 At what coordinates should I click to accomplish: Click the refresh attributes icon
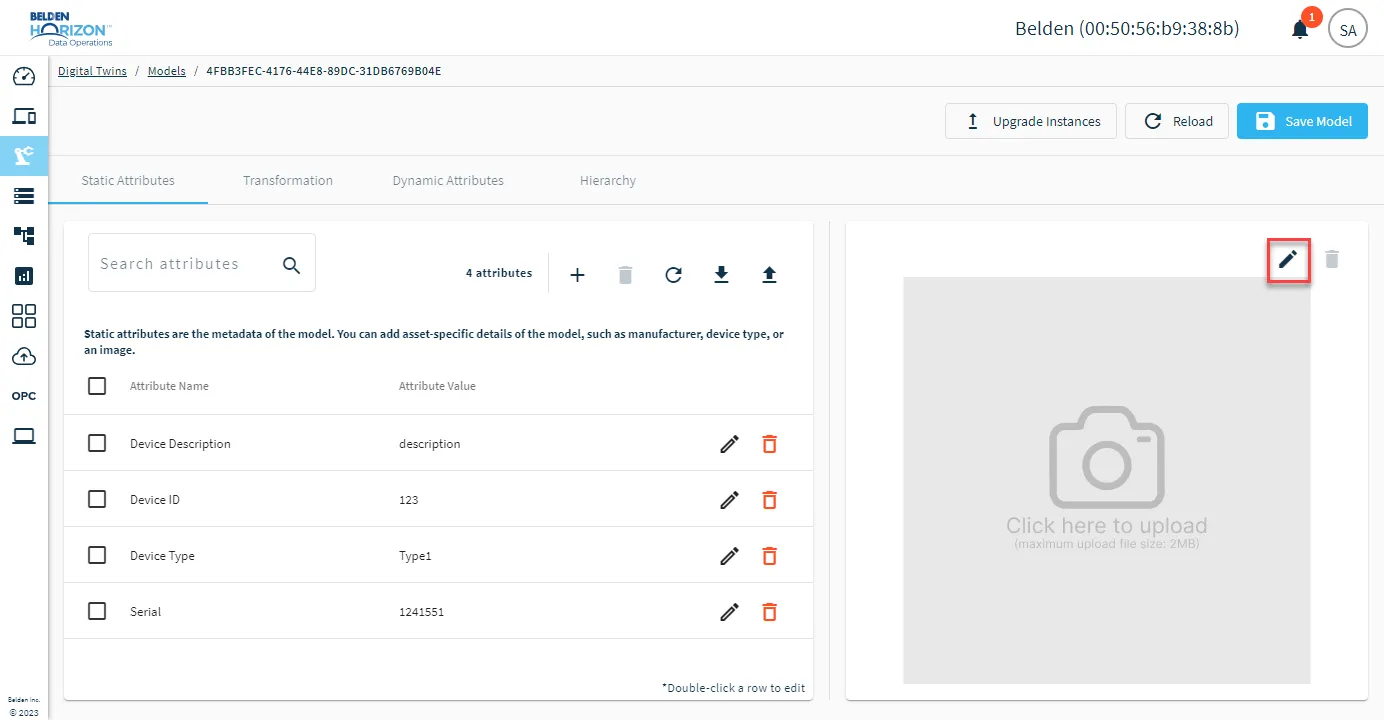tap(674, 275)
